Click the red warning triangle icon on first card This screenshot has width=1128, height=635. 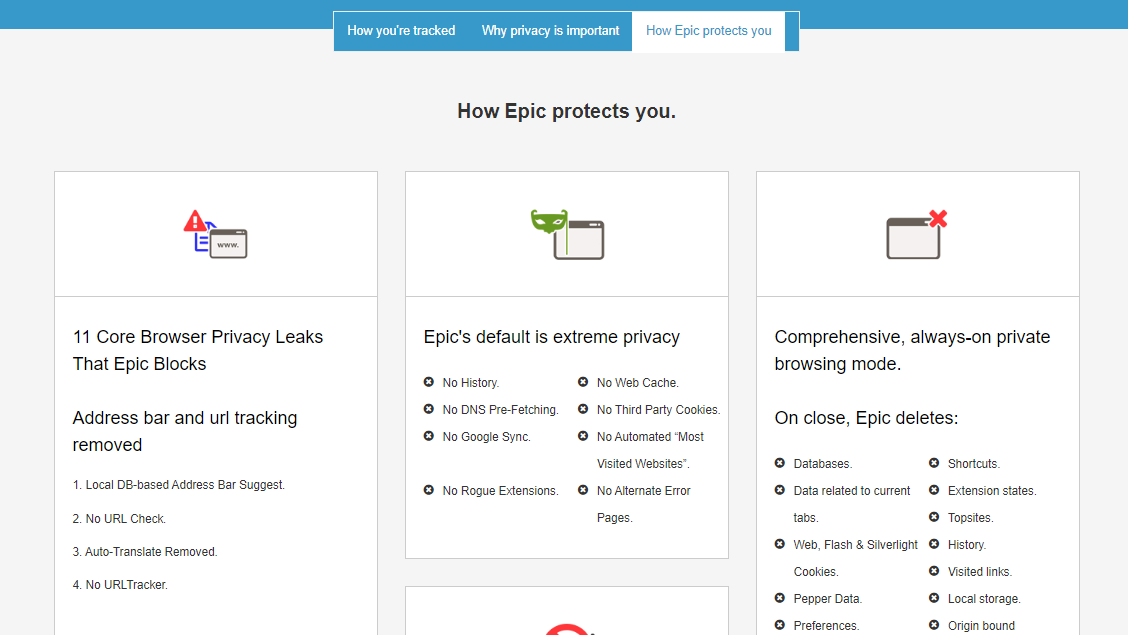click(x=195, y=221)
